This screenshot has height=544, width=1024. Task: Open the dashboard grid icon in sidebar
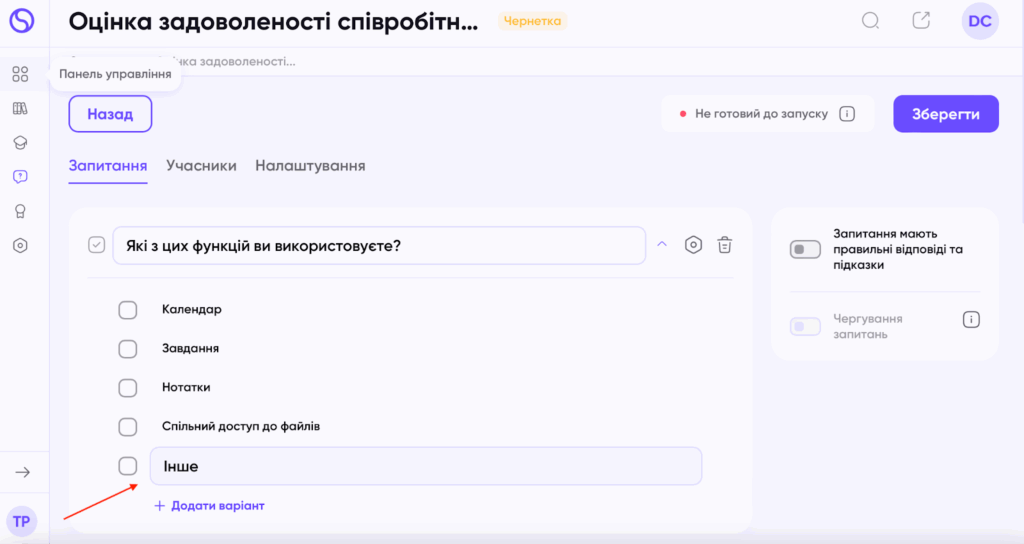pyautogui.click(x=20, y=74)
